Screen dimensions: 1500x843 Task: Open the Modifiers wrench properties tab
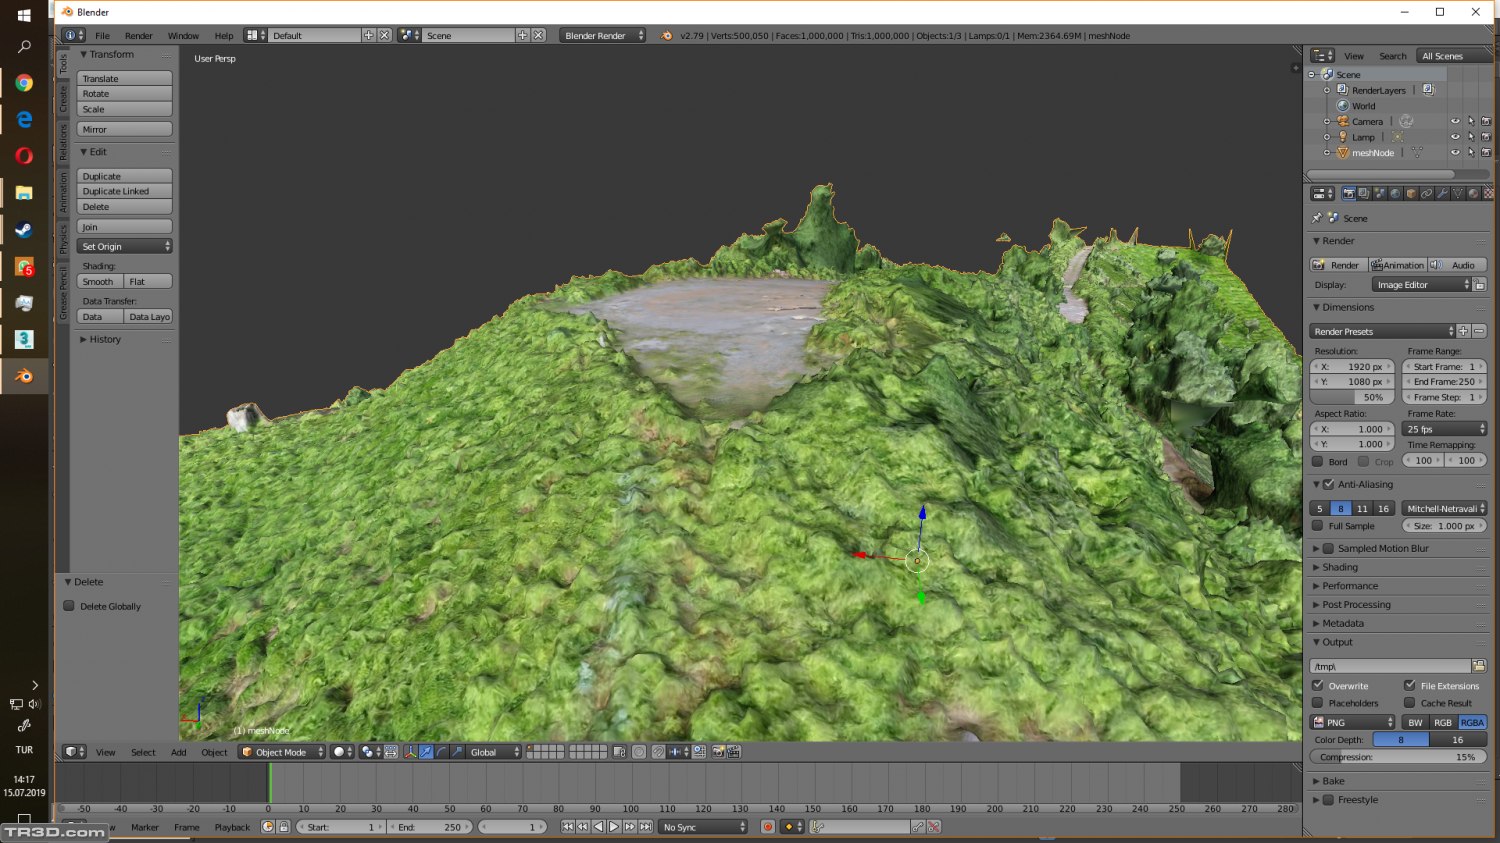pos(1442,193)
